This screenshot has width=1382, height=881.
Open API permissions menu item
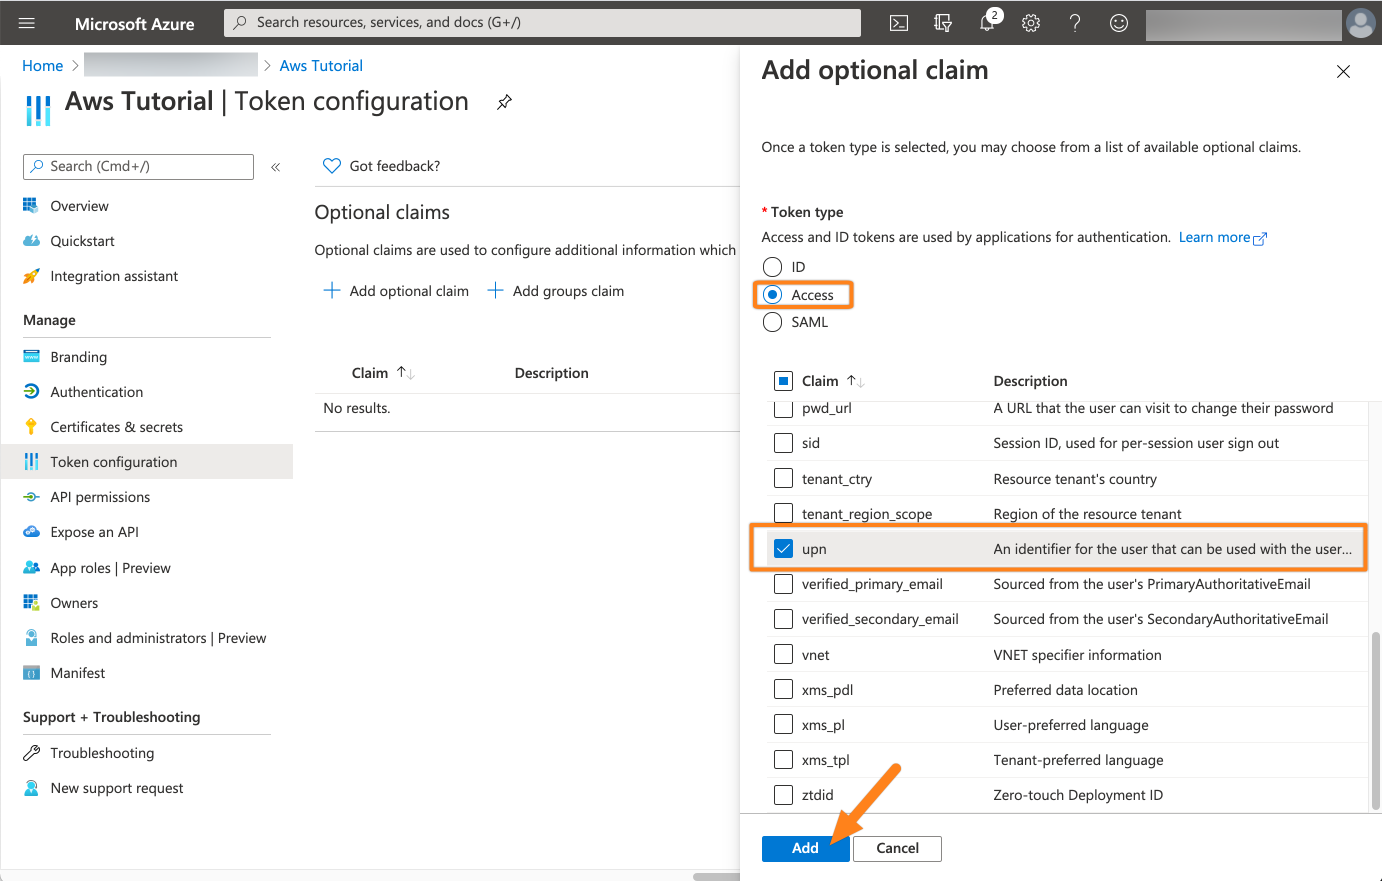pyautogui.click(x=100, y=497)
